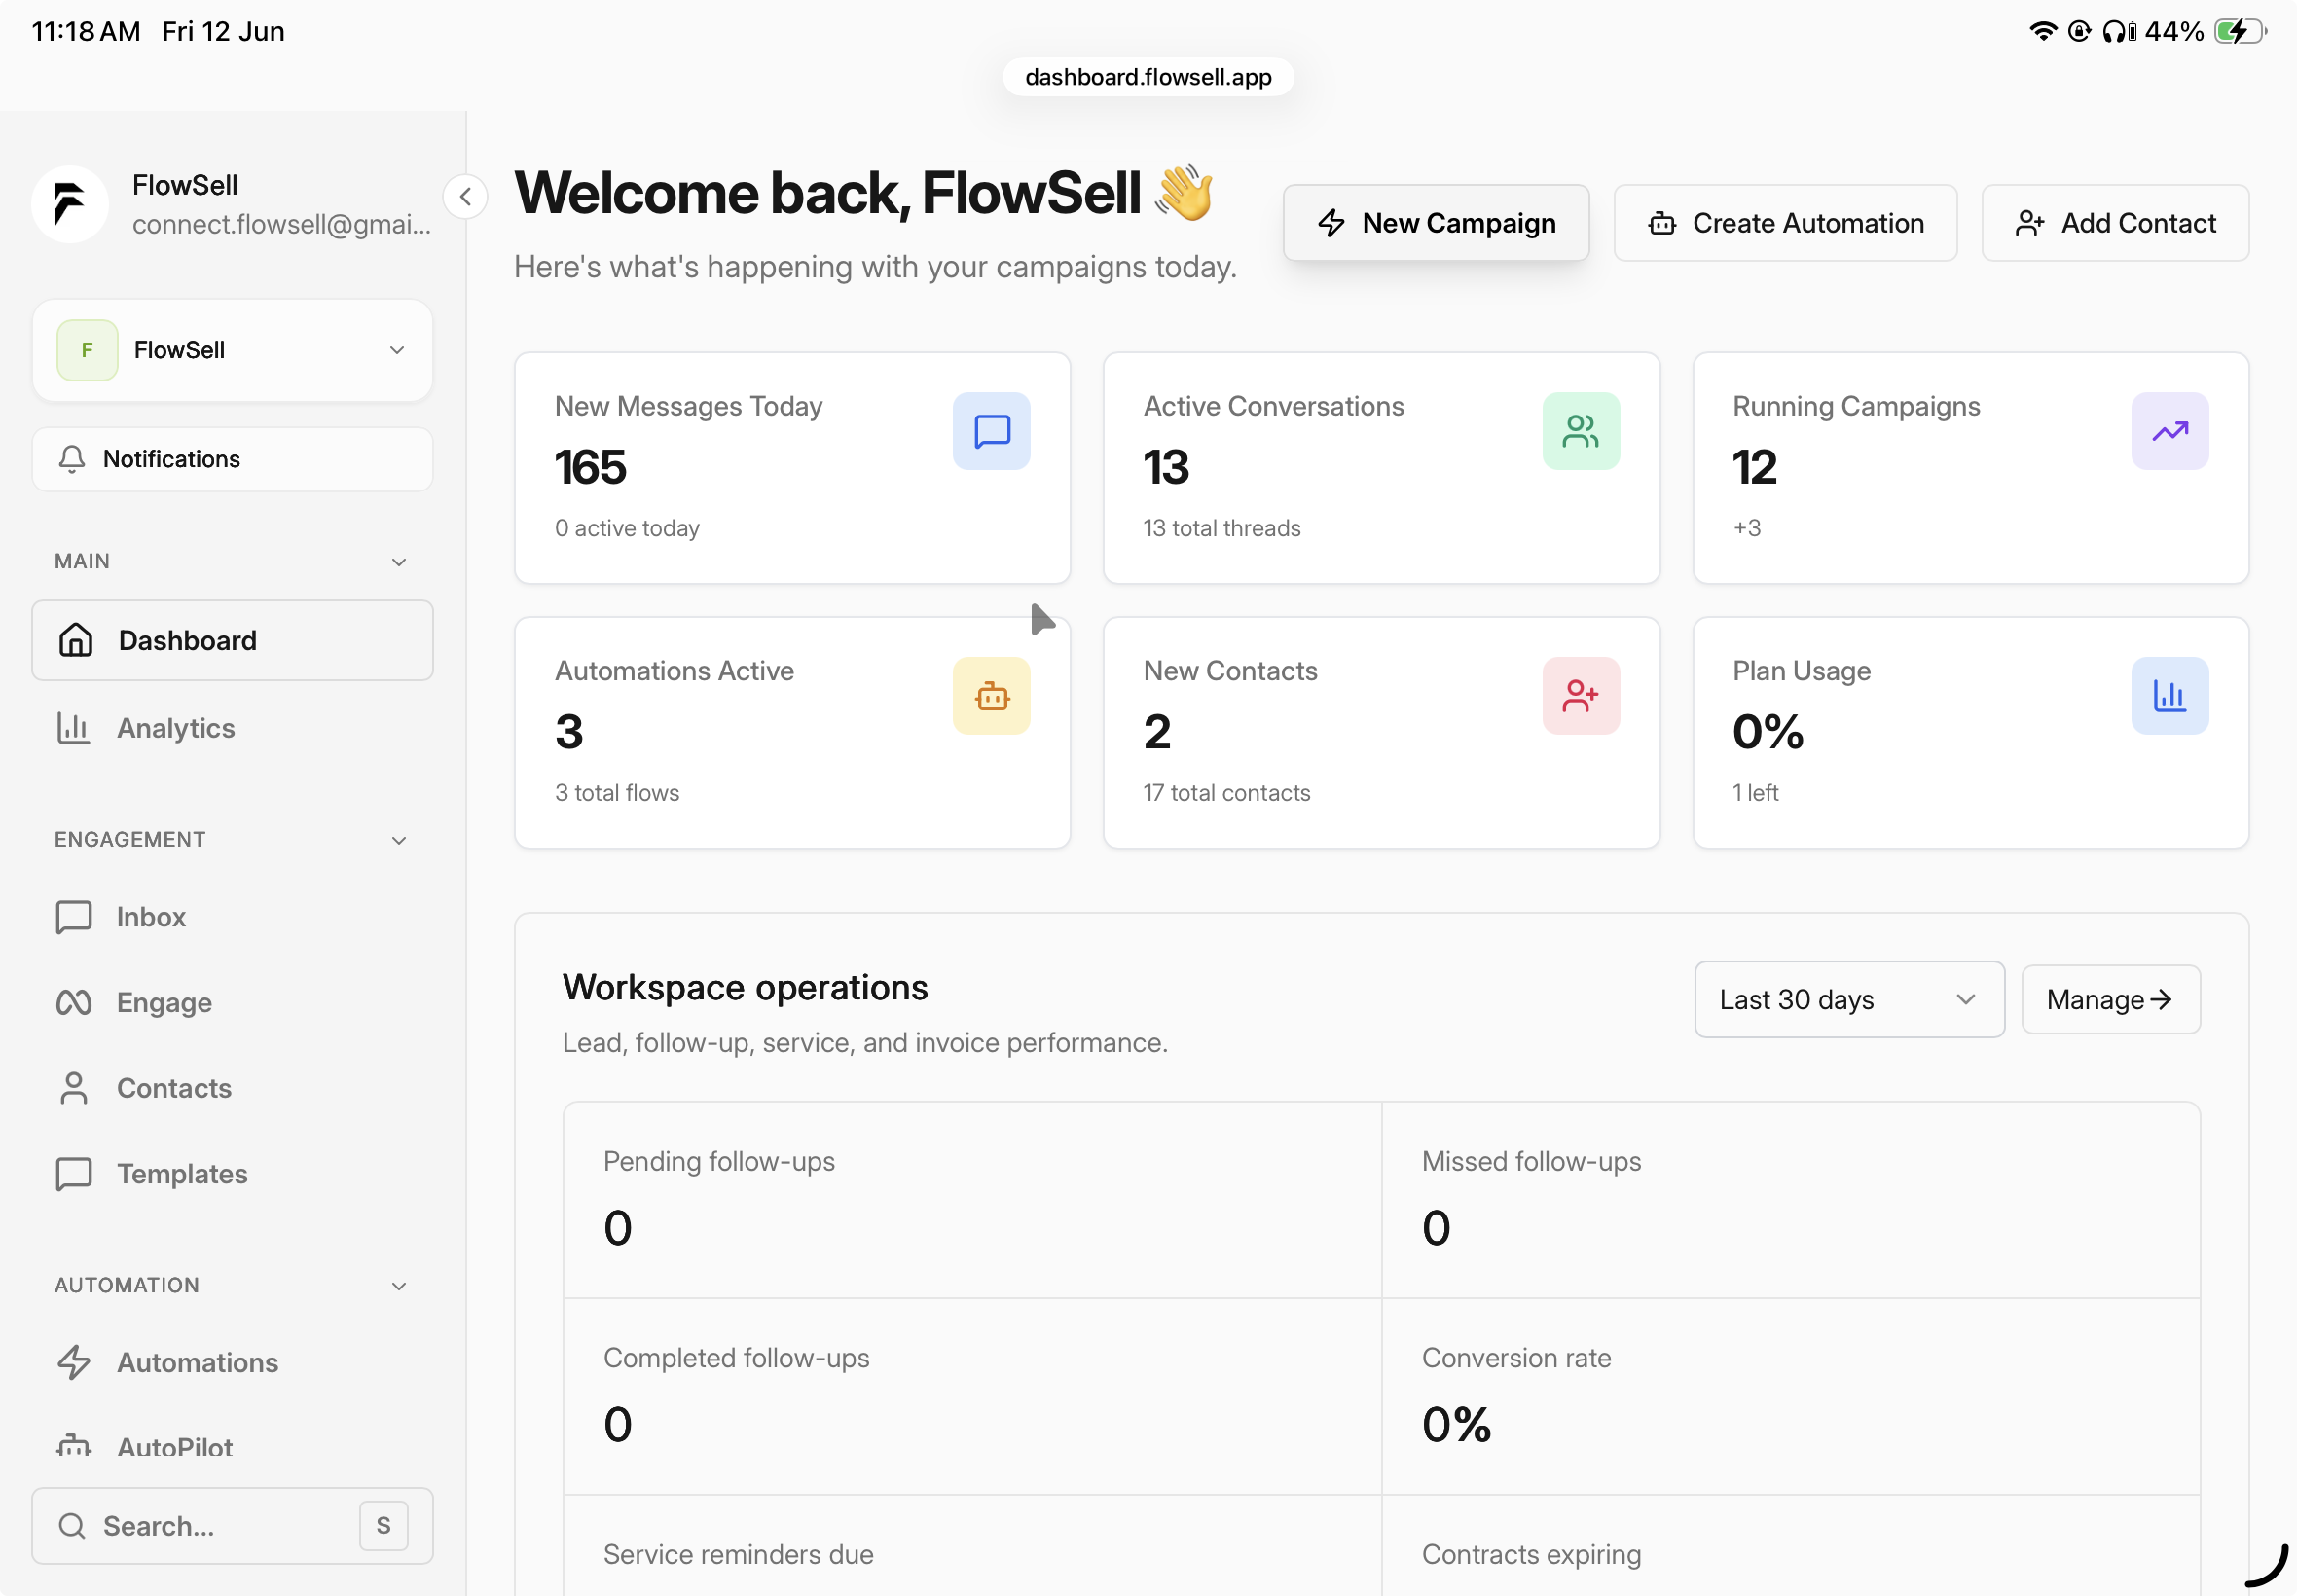Image resolution: width=2297 pixels, height=1596 pixels.
Task: Open Templates from the sidebar
Action: pos(233,1174)
